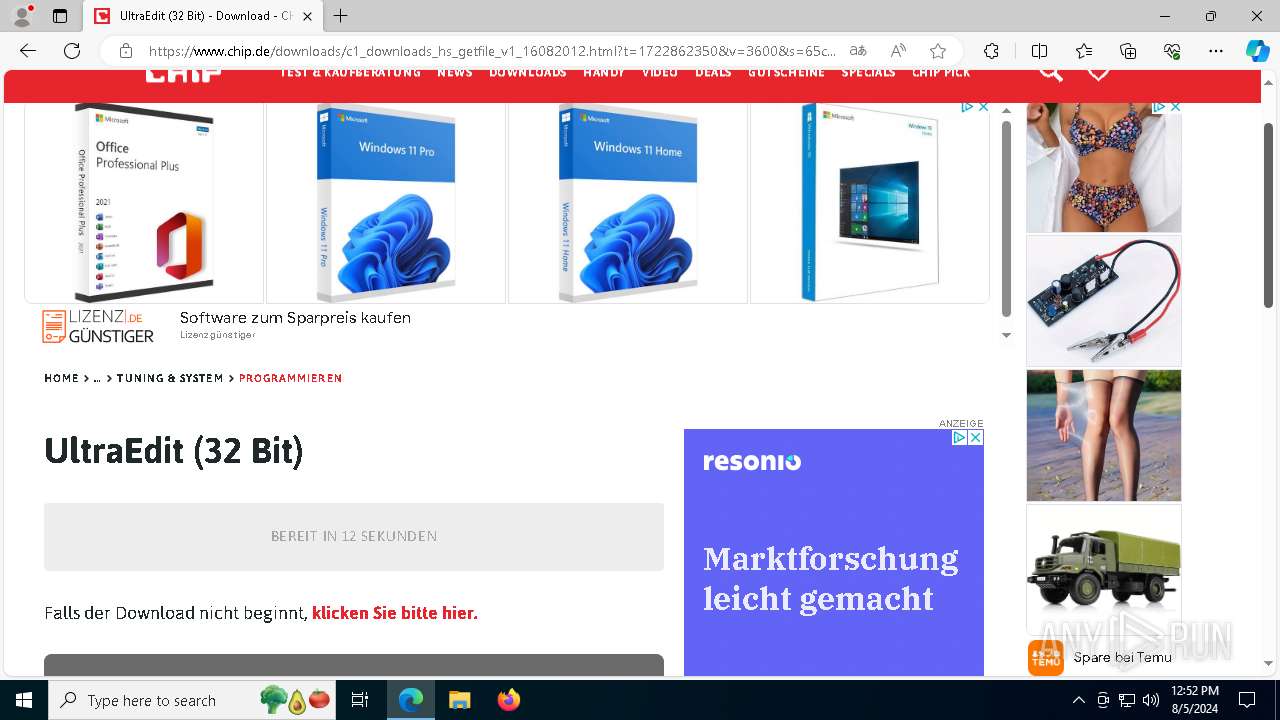Screen dimensions: 1280x720
Task: Close the UltraEdit download tab
Action: click(308, 16)
